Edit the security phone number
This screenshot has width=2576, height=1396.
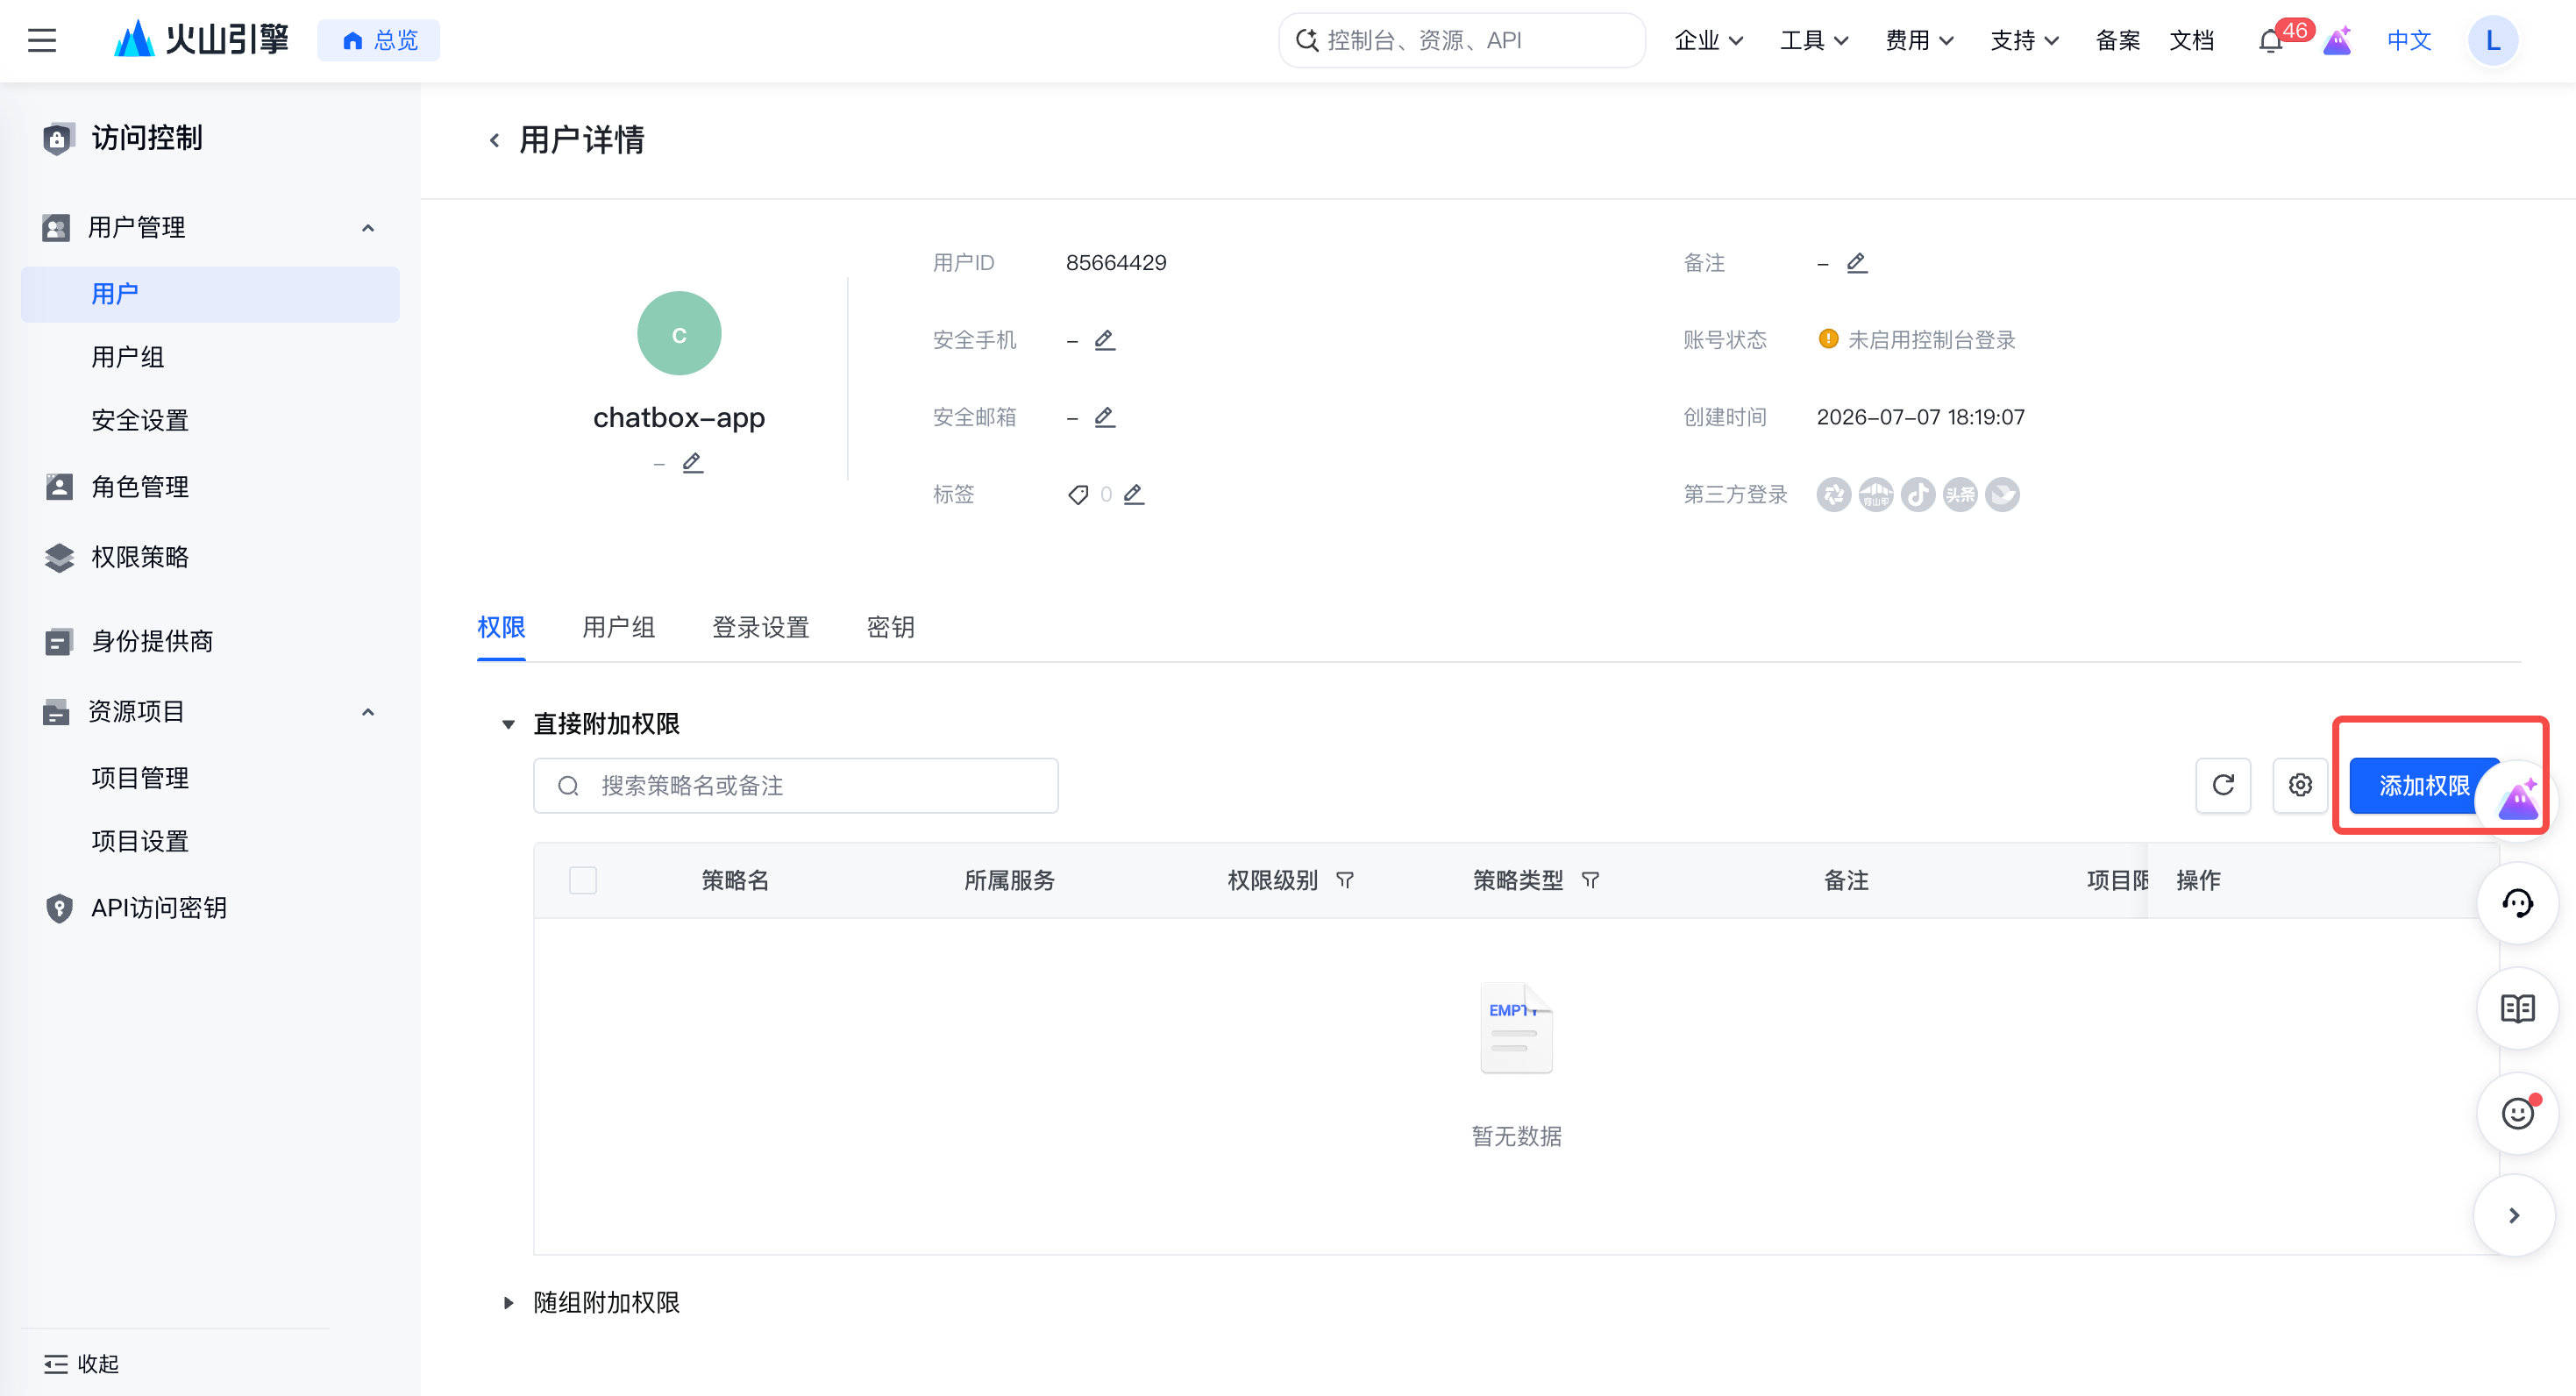tap(1104, 340)
